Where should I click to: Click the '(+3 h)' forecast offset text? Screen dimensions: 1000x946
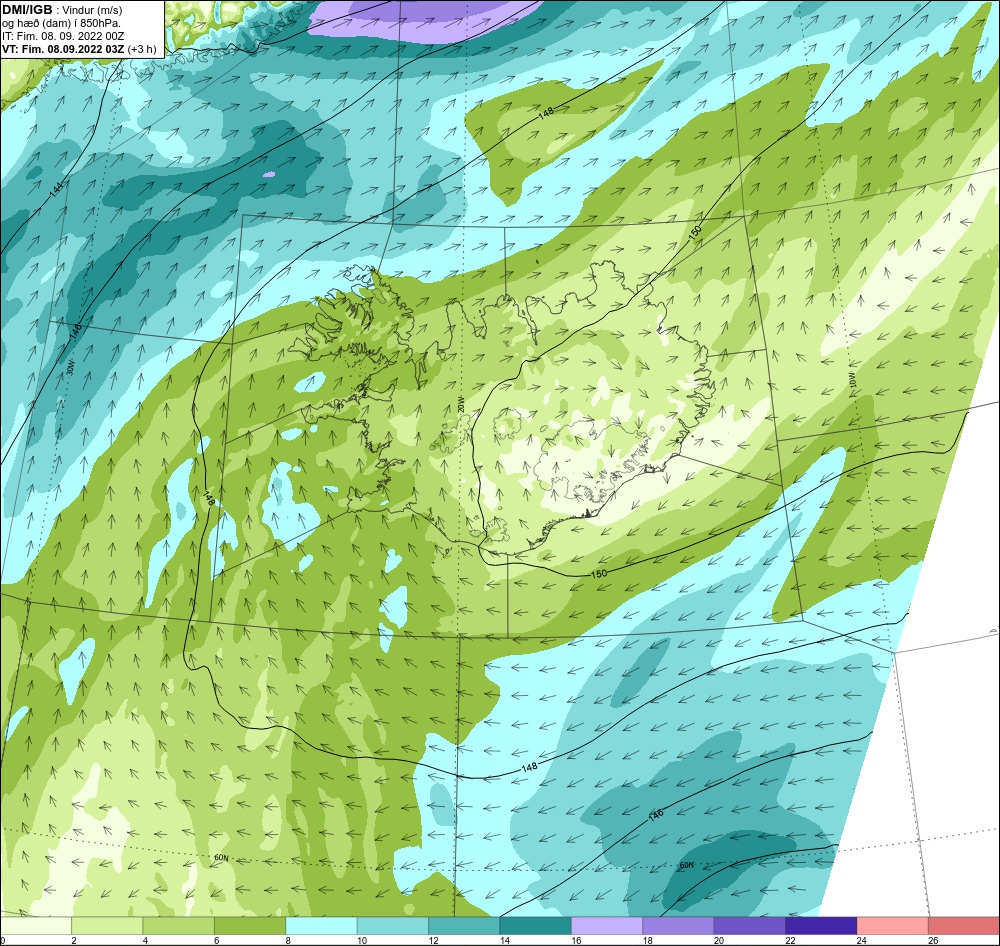tap(142, 49)
